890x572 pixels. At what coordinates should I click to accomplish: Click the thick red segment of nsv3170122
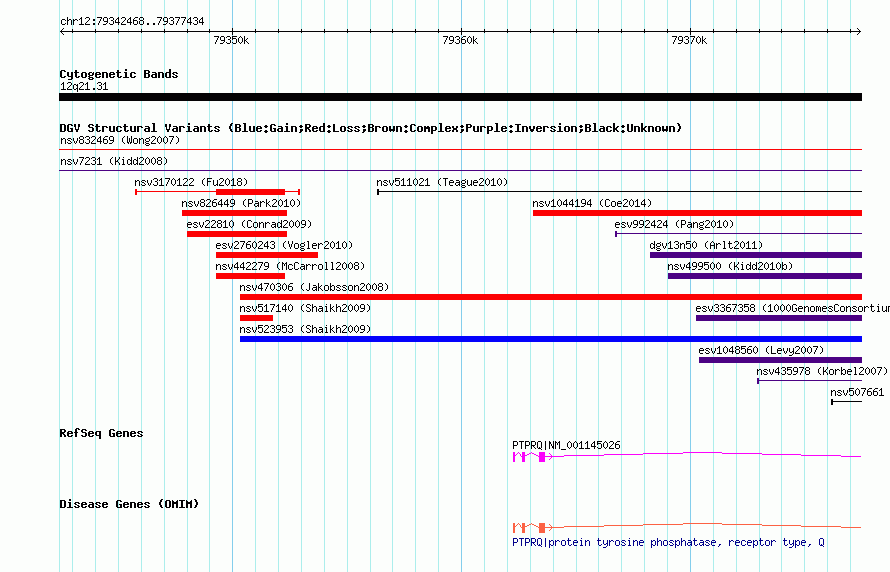(x=250, y=192)
